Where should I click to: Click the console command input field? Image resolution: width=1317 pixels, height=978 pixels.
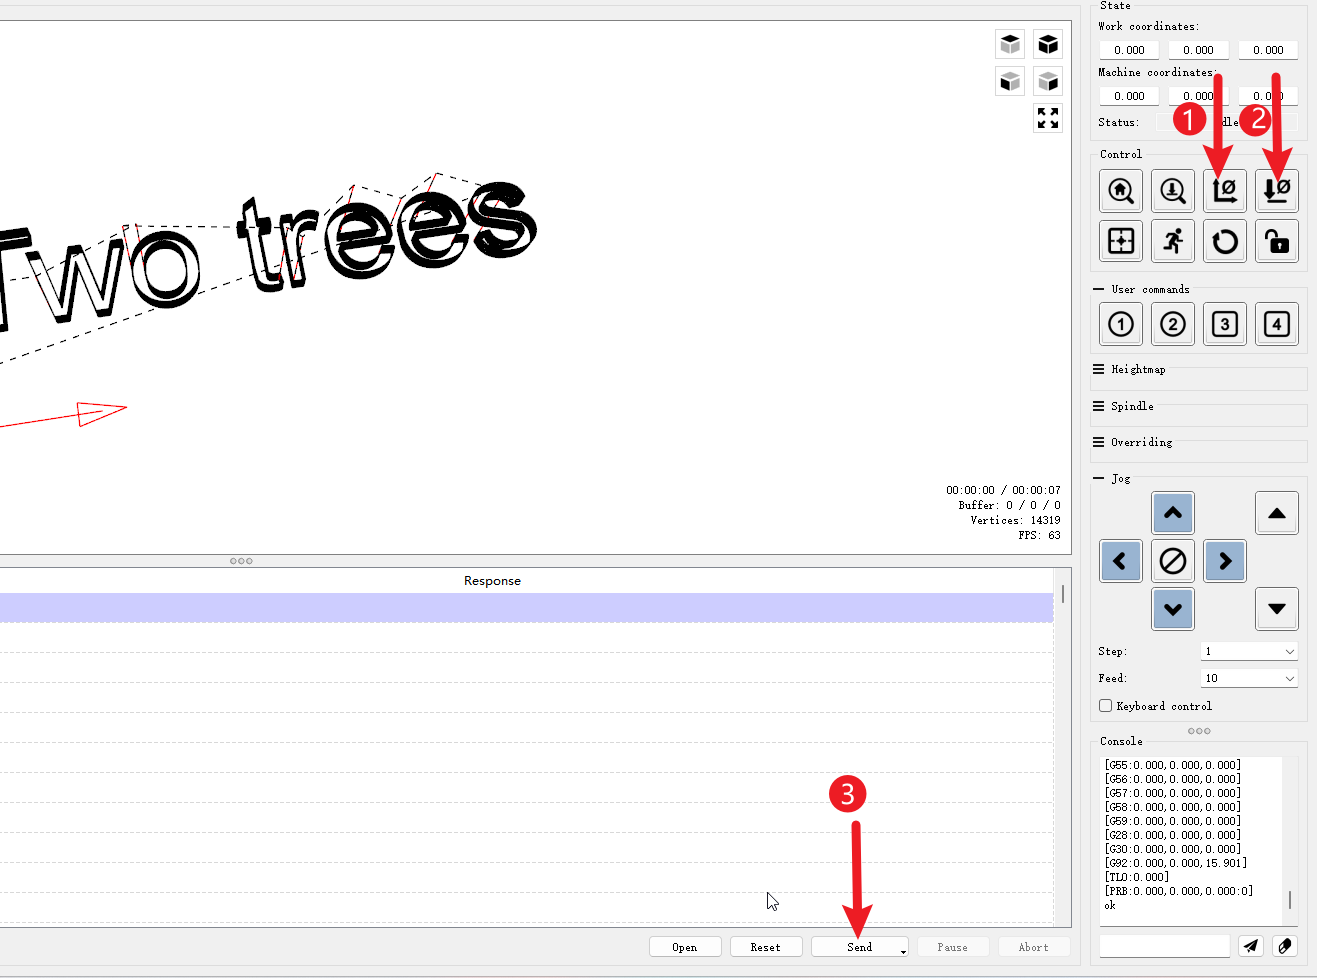1164,945
